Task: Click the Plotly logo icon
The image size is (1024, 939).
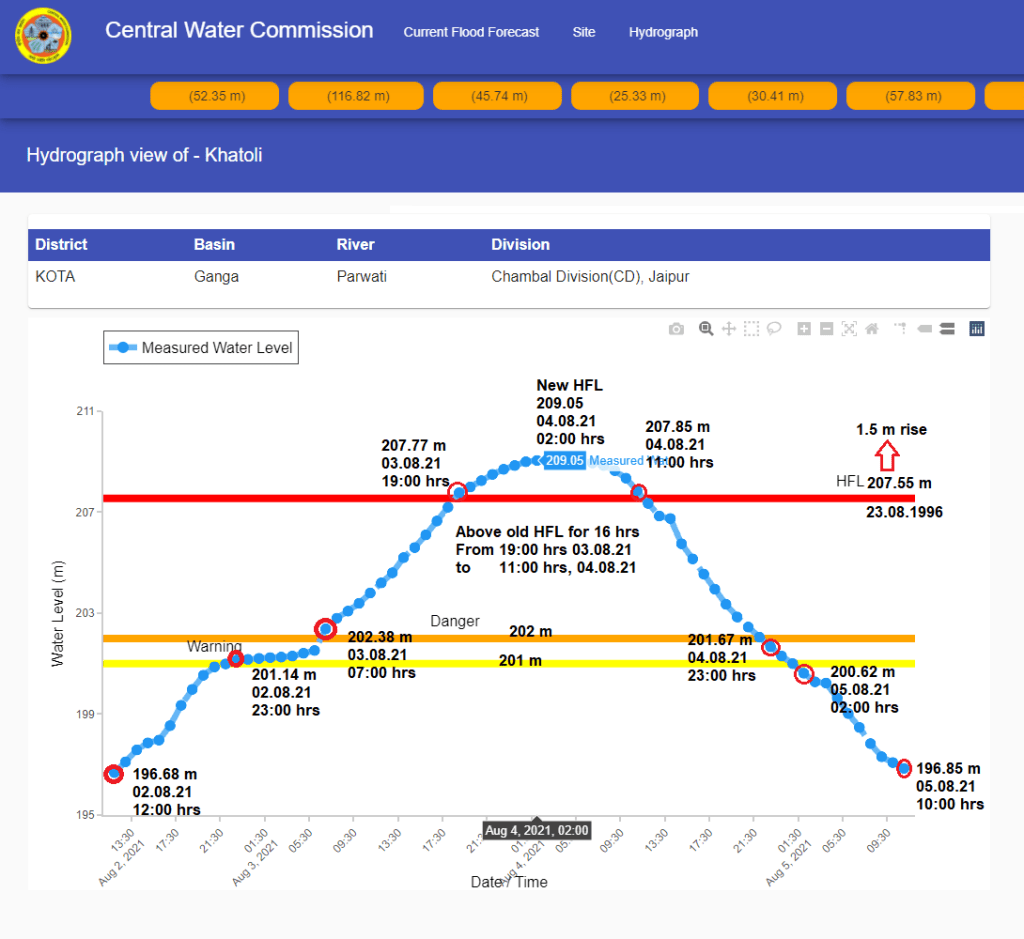Action: pos(977,329)
